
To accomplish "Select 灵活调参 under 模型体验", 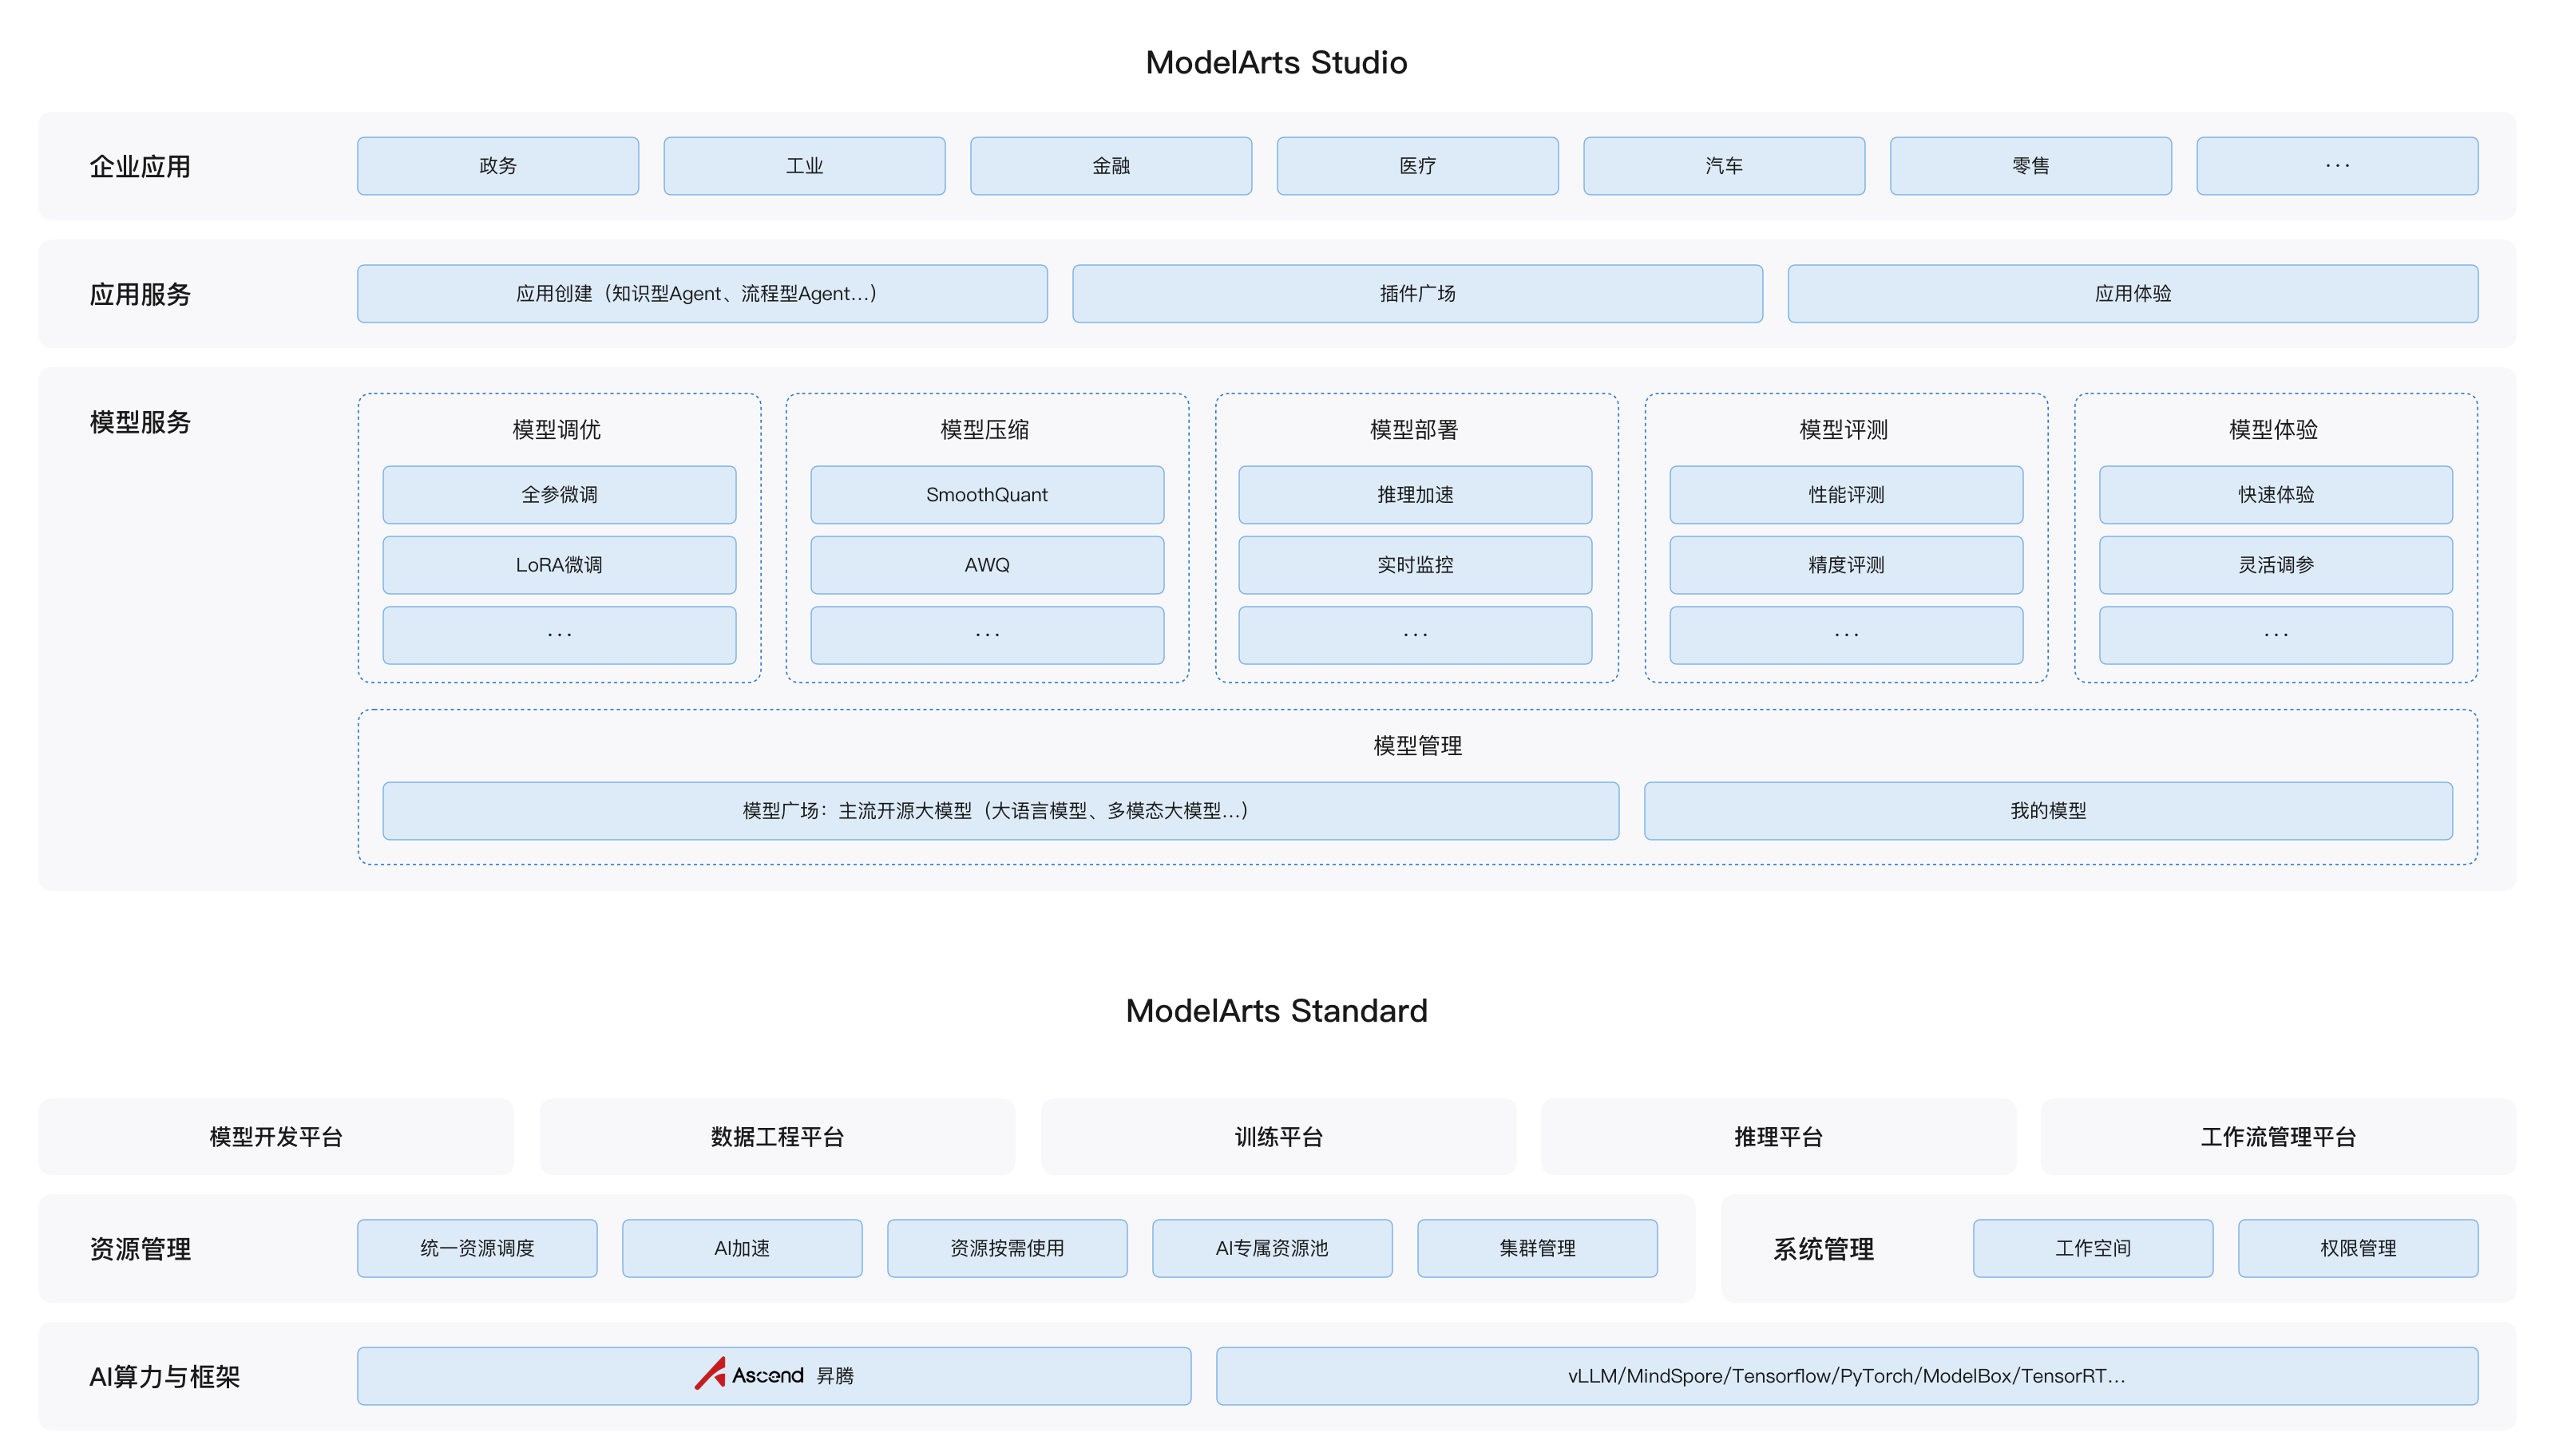I will (x=2275, y=564).
